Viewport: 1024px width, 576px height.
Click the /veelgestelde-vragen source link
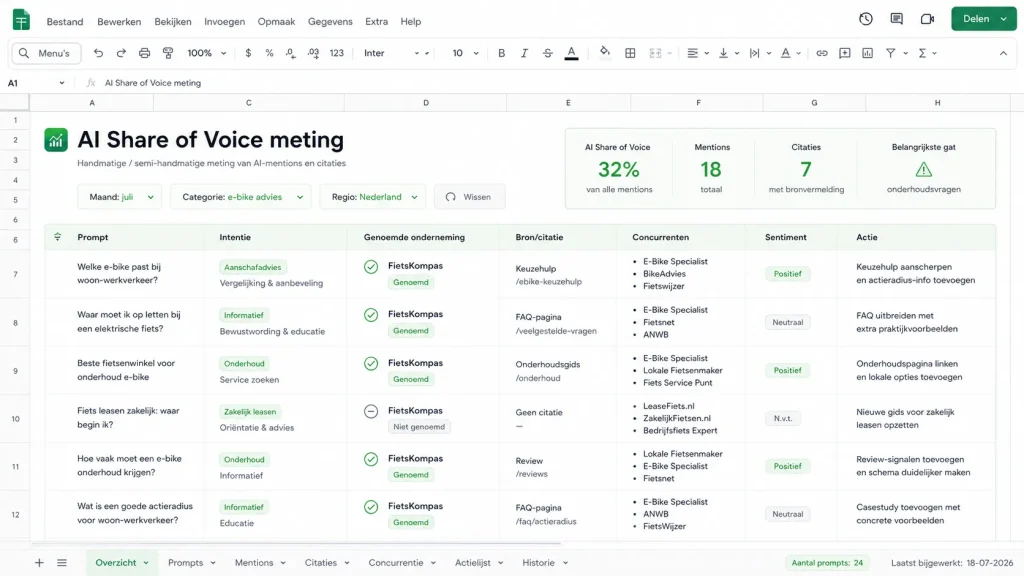556,330
